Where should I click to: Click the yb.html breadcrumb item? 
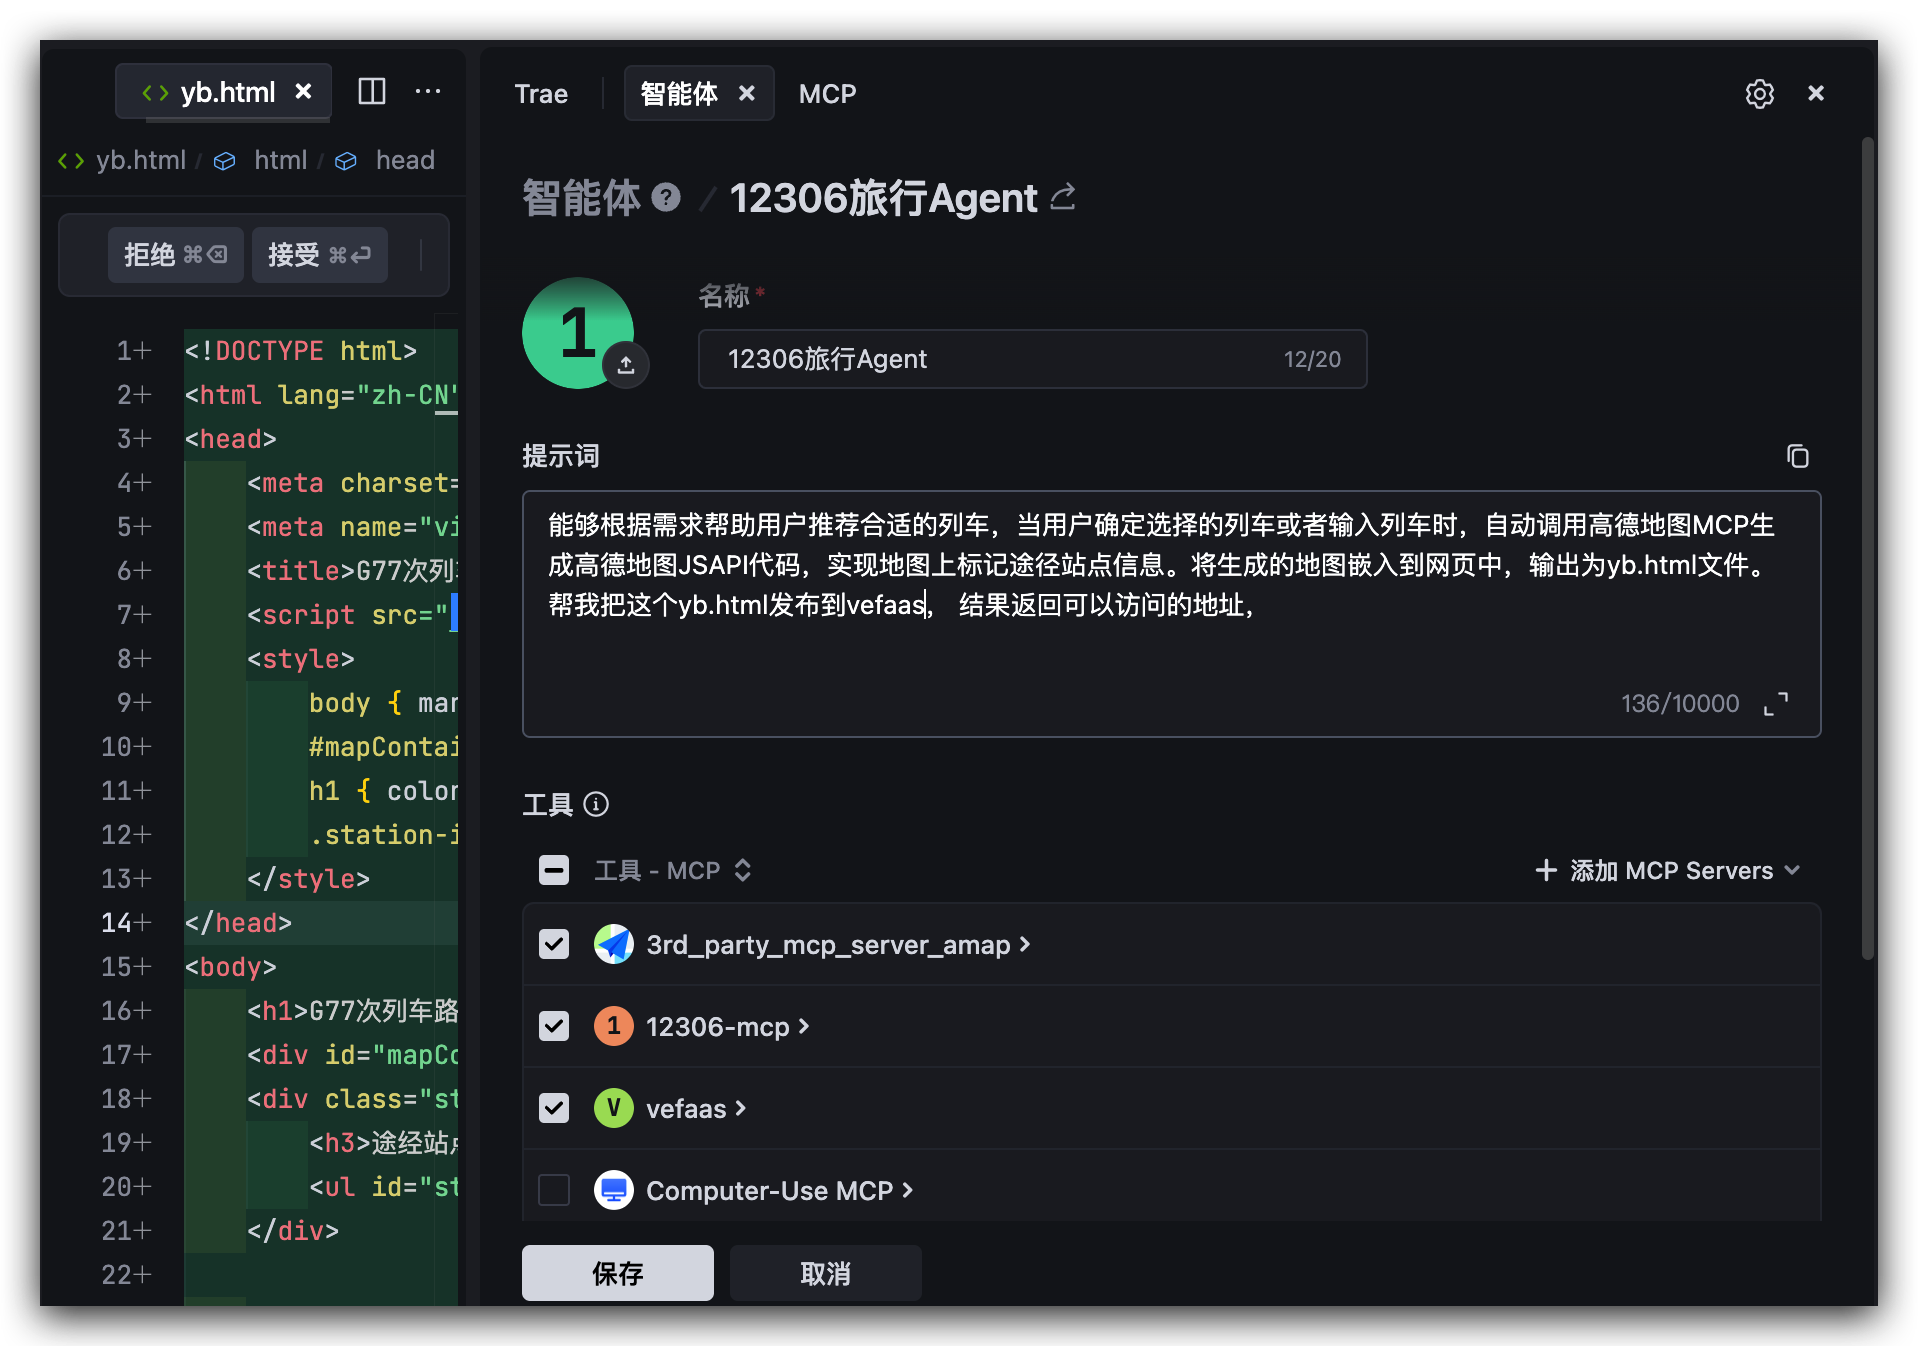tap(141, 160)
